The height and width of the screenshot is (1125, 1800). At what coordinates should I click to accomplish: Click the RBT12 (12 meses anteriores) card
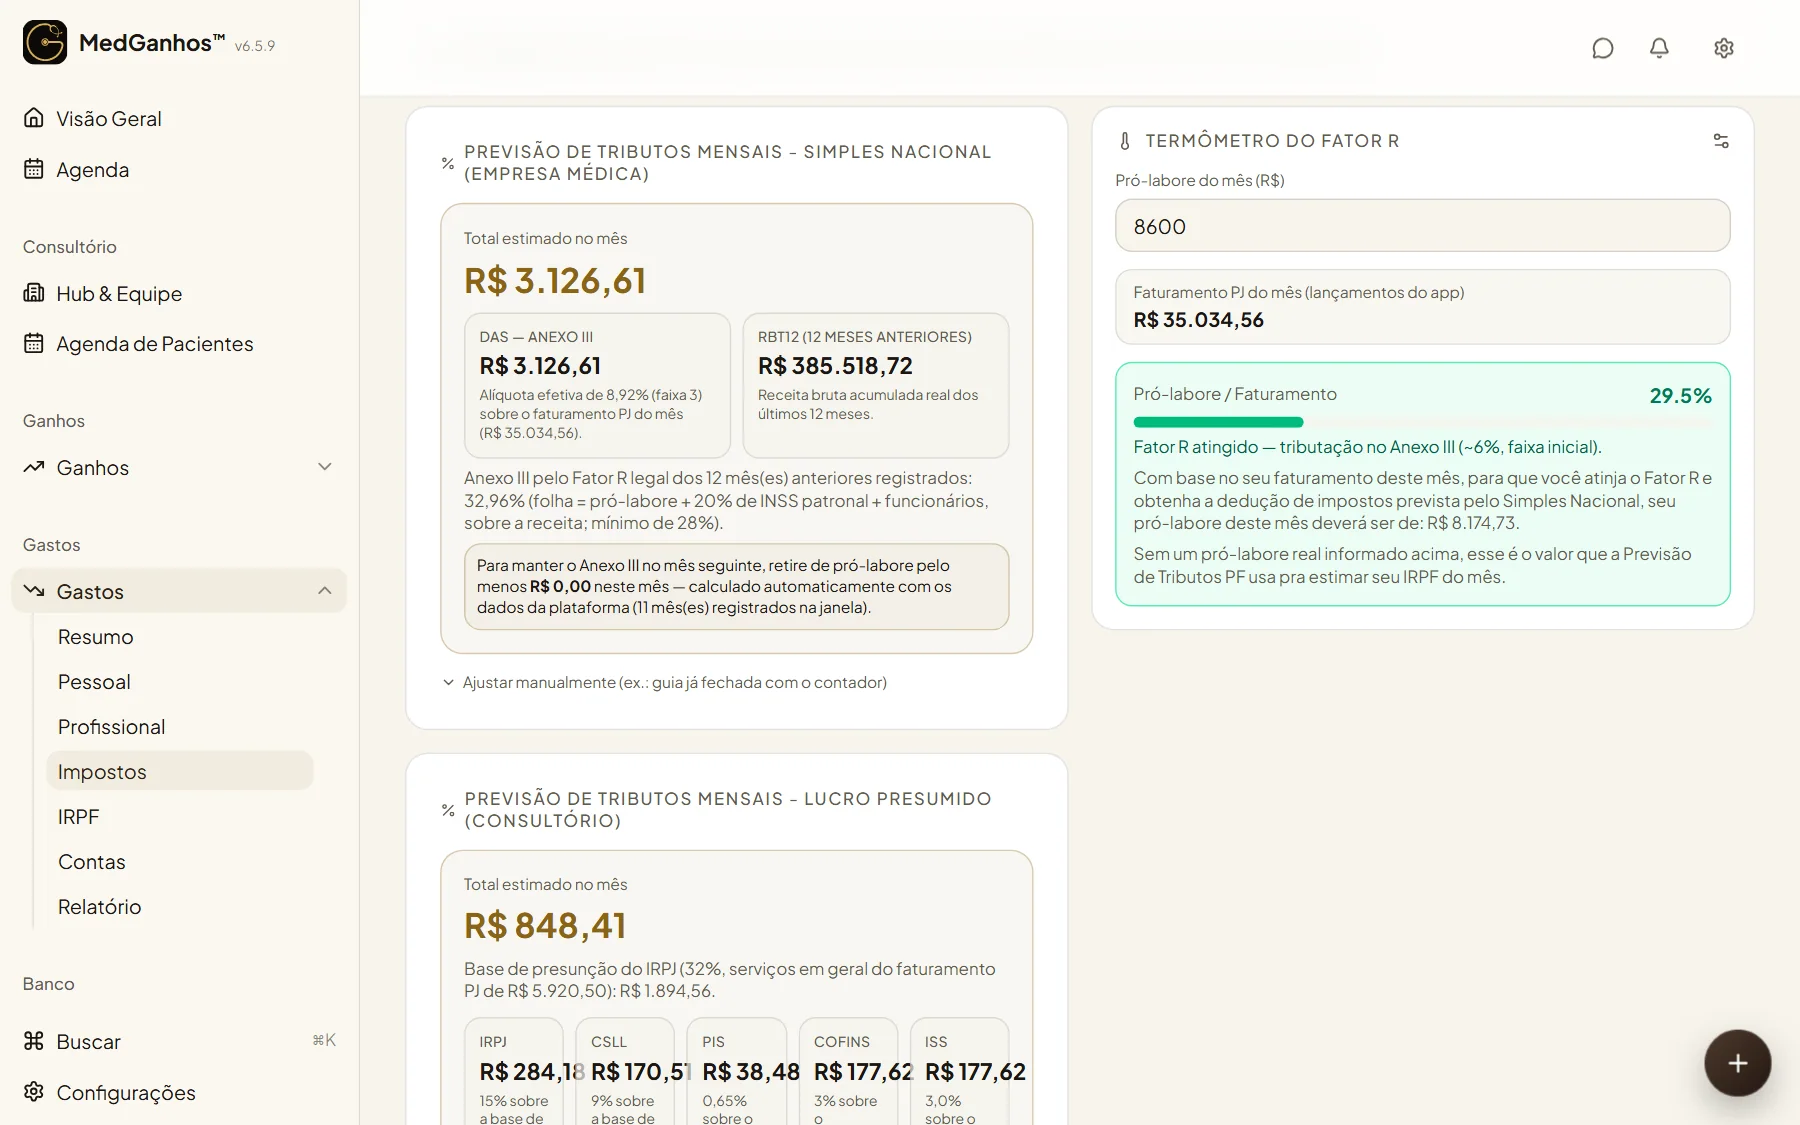point(875,385)
